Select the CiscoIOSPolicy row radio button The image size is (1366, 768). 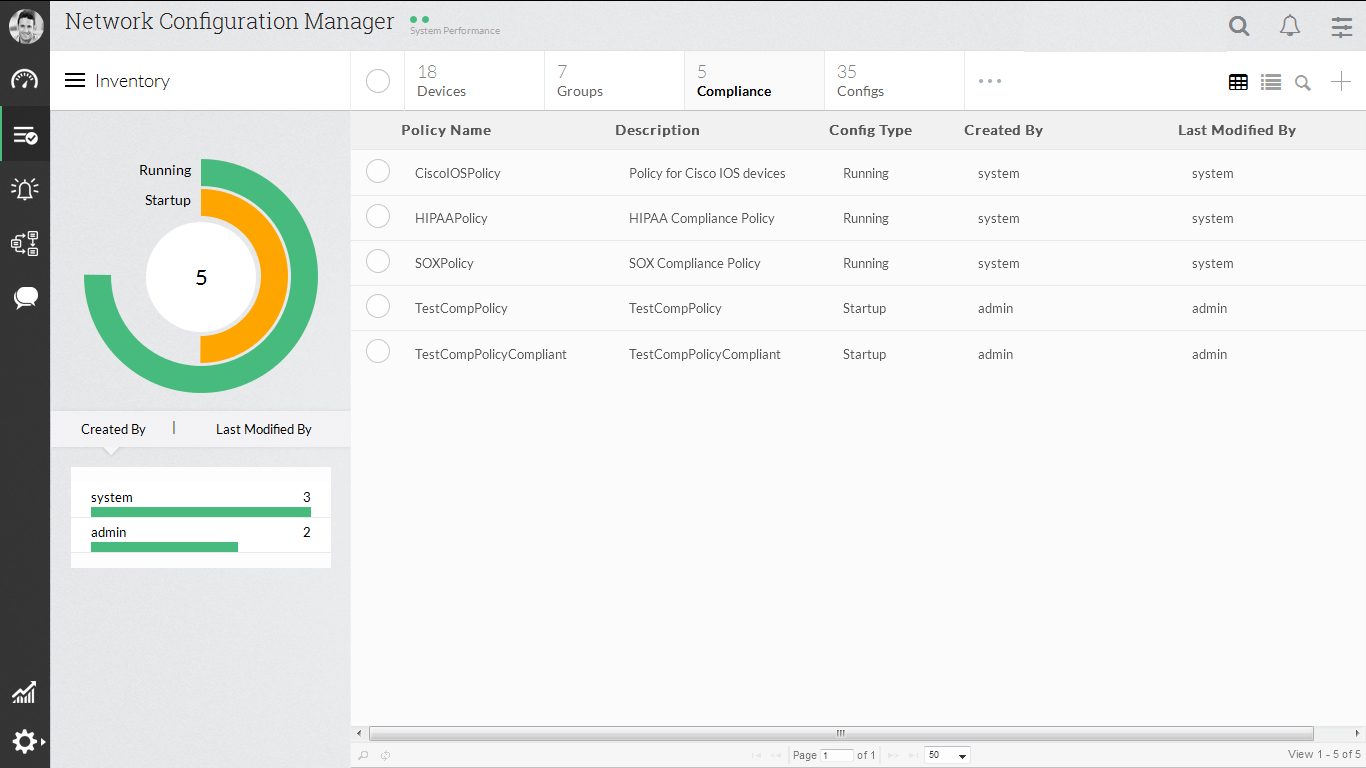pyautogui.click(x=377, y=171)
